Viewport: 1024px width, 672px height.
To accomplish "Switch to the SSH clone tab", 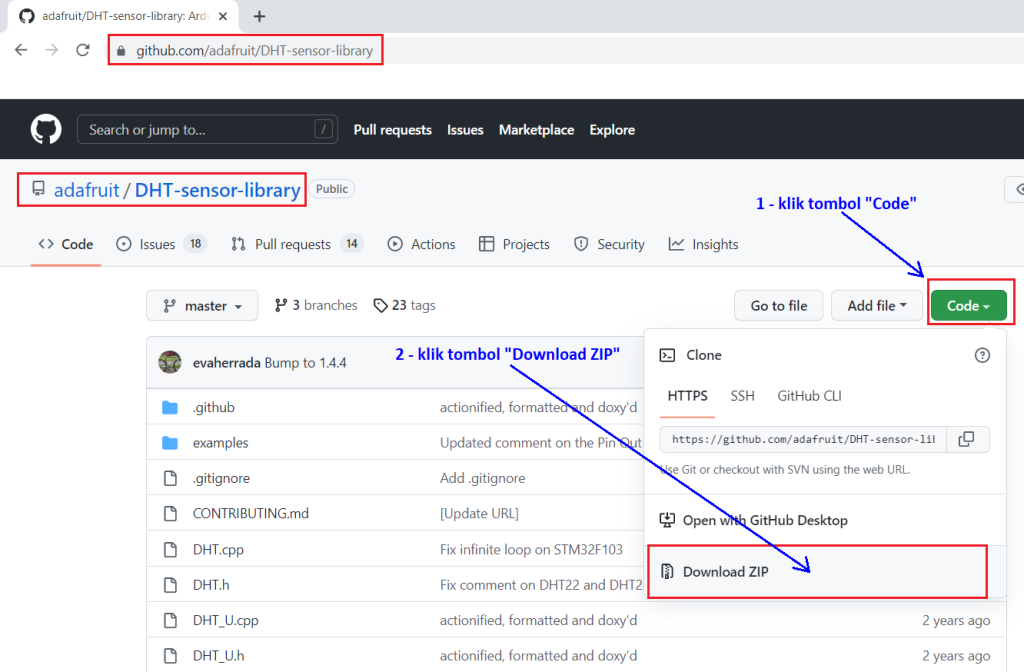I will pyautogui.click(x=742, y=396).
